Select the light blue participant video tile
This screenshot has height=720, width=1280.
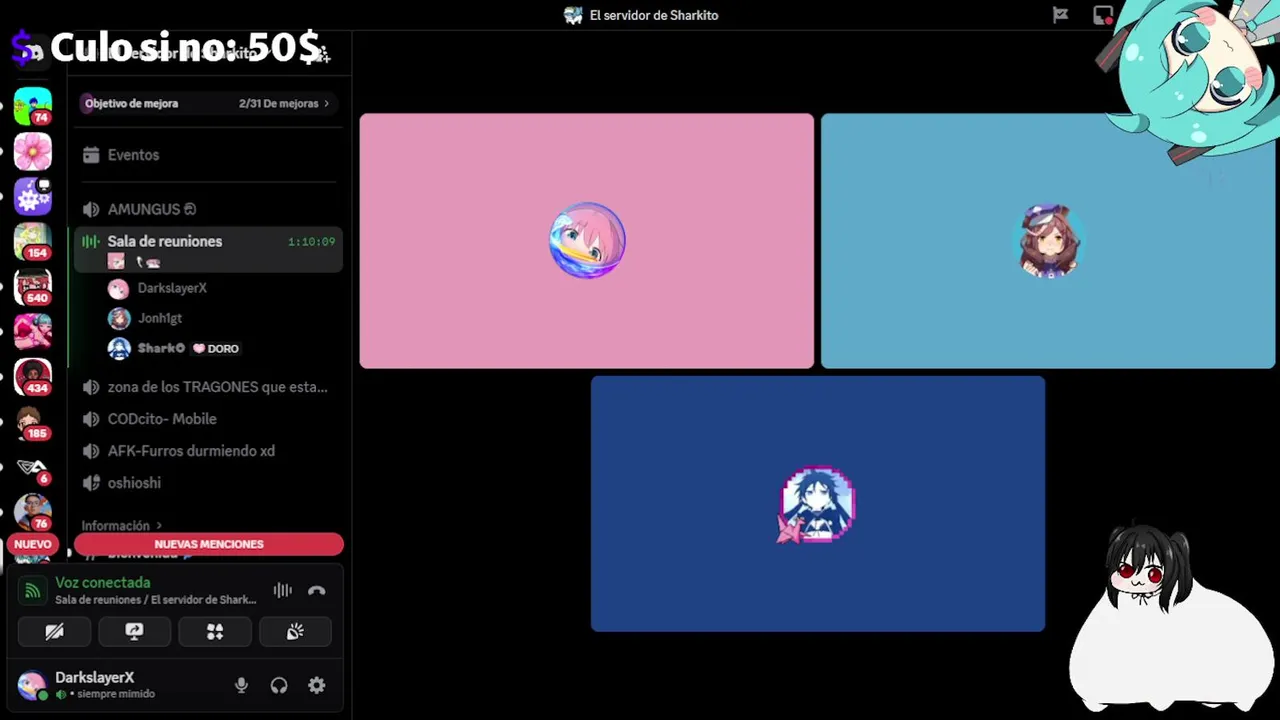tap(1048, 241)
